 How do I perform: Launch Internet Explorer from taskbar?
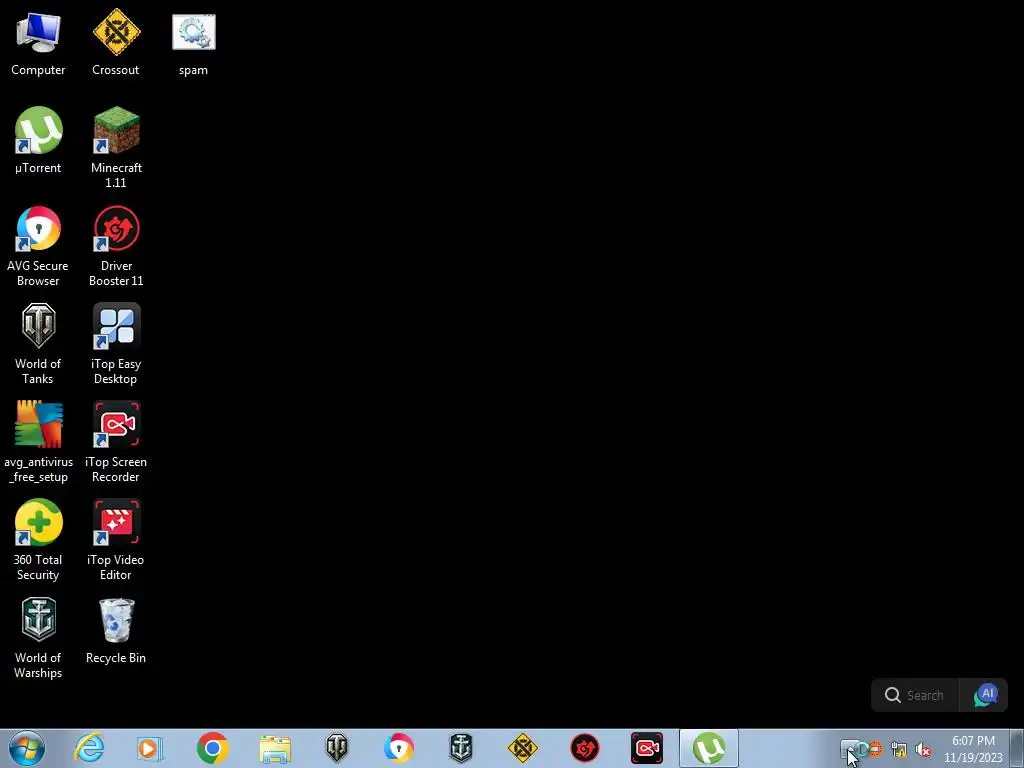89,748
